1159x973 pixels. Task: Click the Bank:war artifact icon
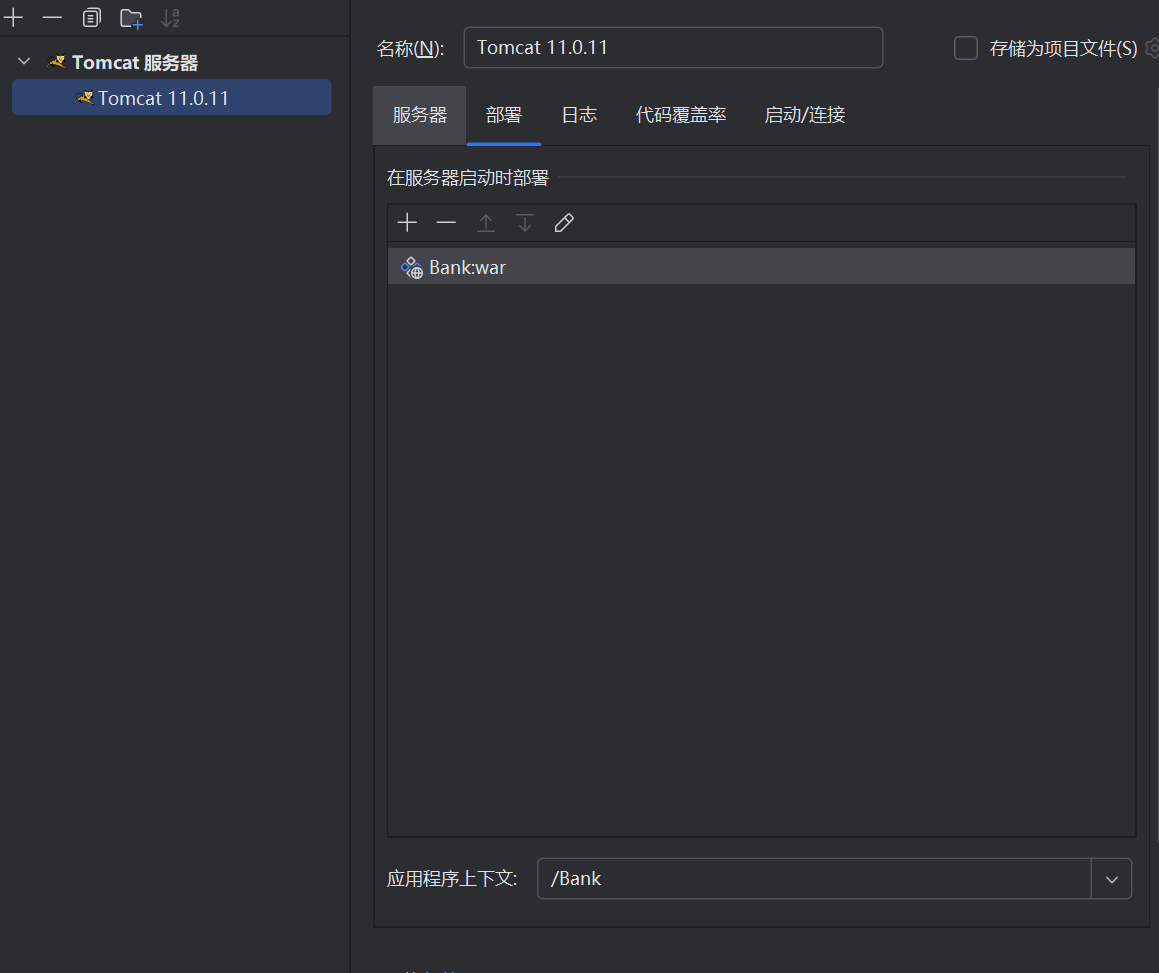pyautogui.click(x=412, y=268)
